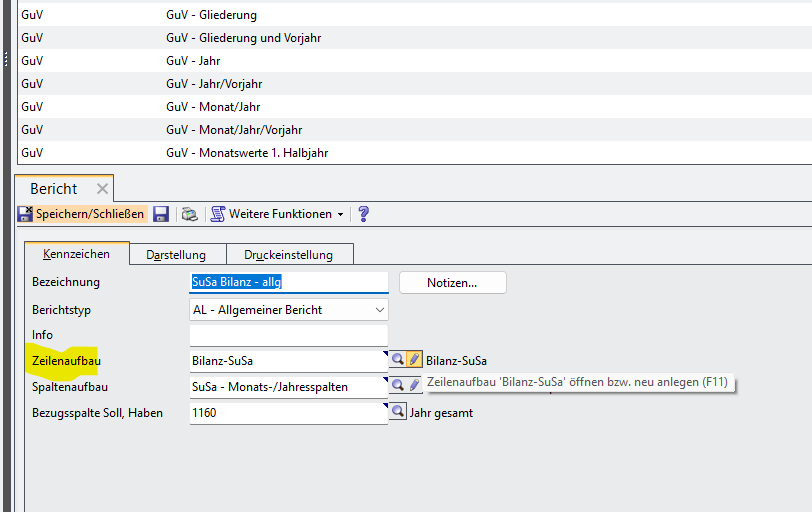Click the Speichern/Schließen toolbar button

point(82,214)
